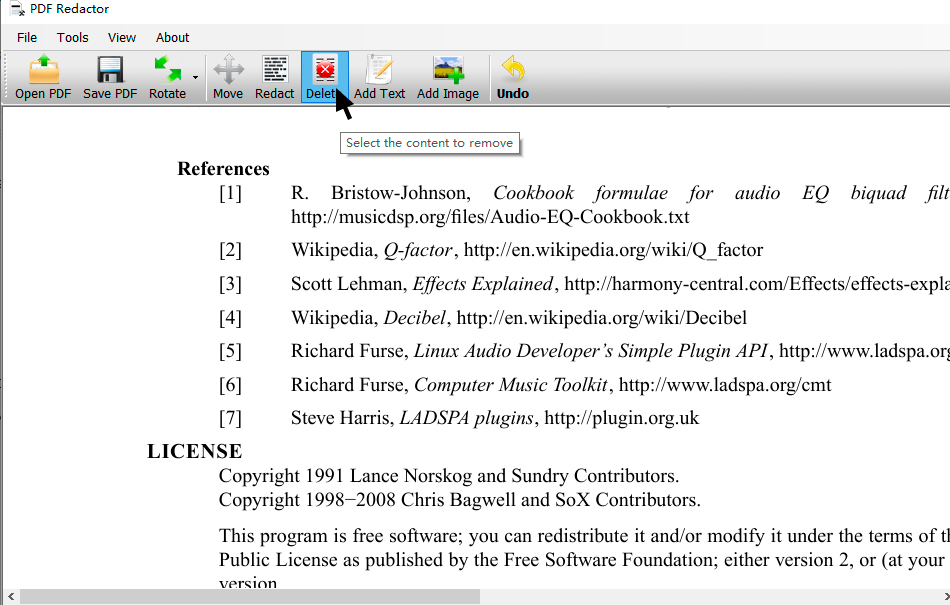Click "Effects Explained" italic title
Screen dimensions: 950x605
point(483,284)
